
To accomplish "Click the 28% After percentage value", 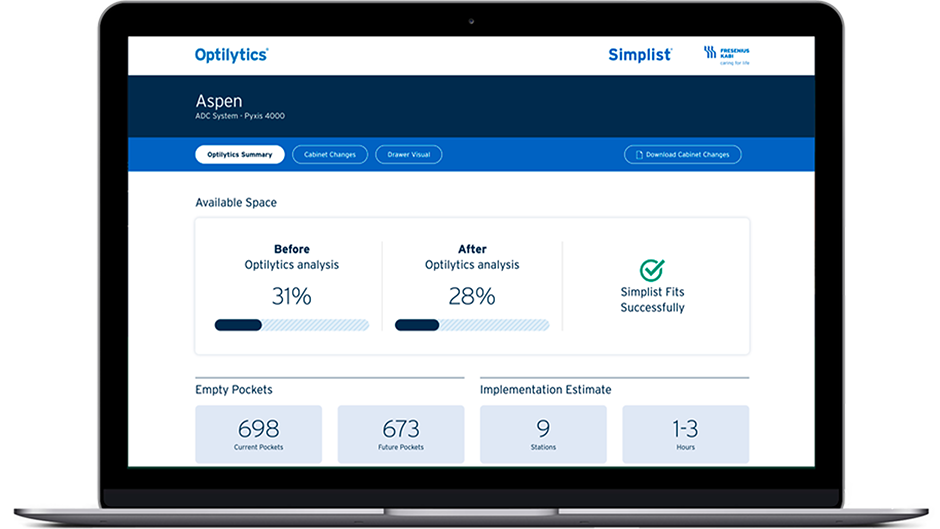I will [x=472, y=296].
